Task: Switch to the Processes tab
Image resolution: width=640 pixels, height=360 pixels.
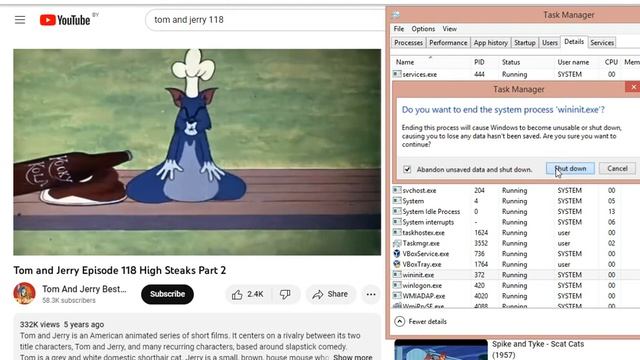Action: (x=408, y=42)
